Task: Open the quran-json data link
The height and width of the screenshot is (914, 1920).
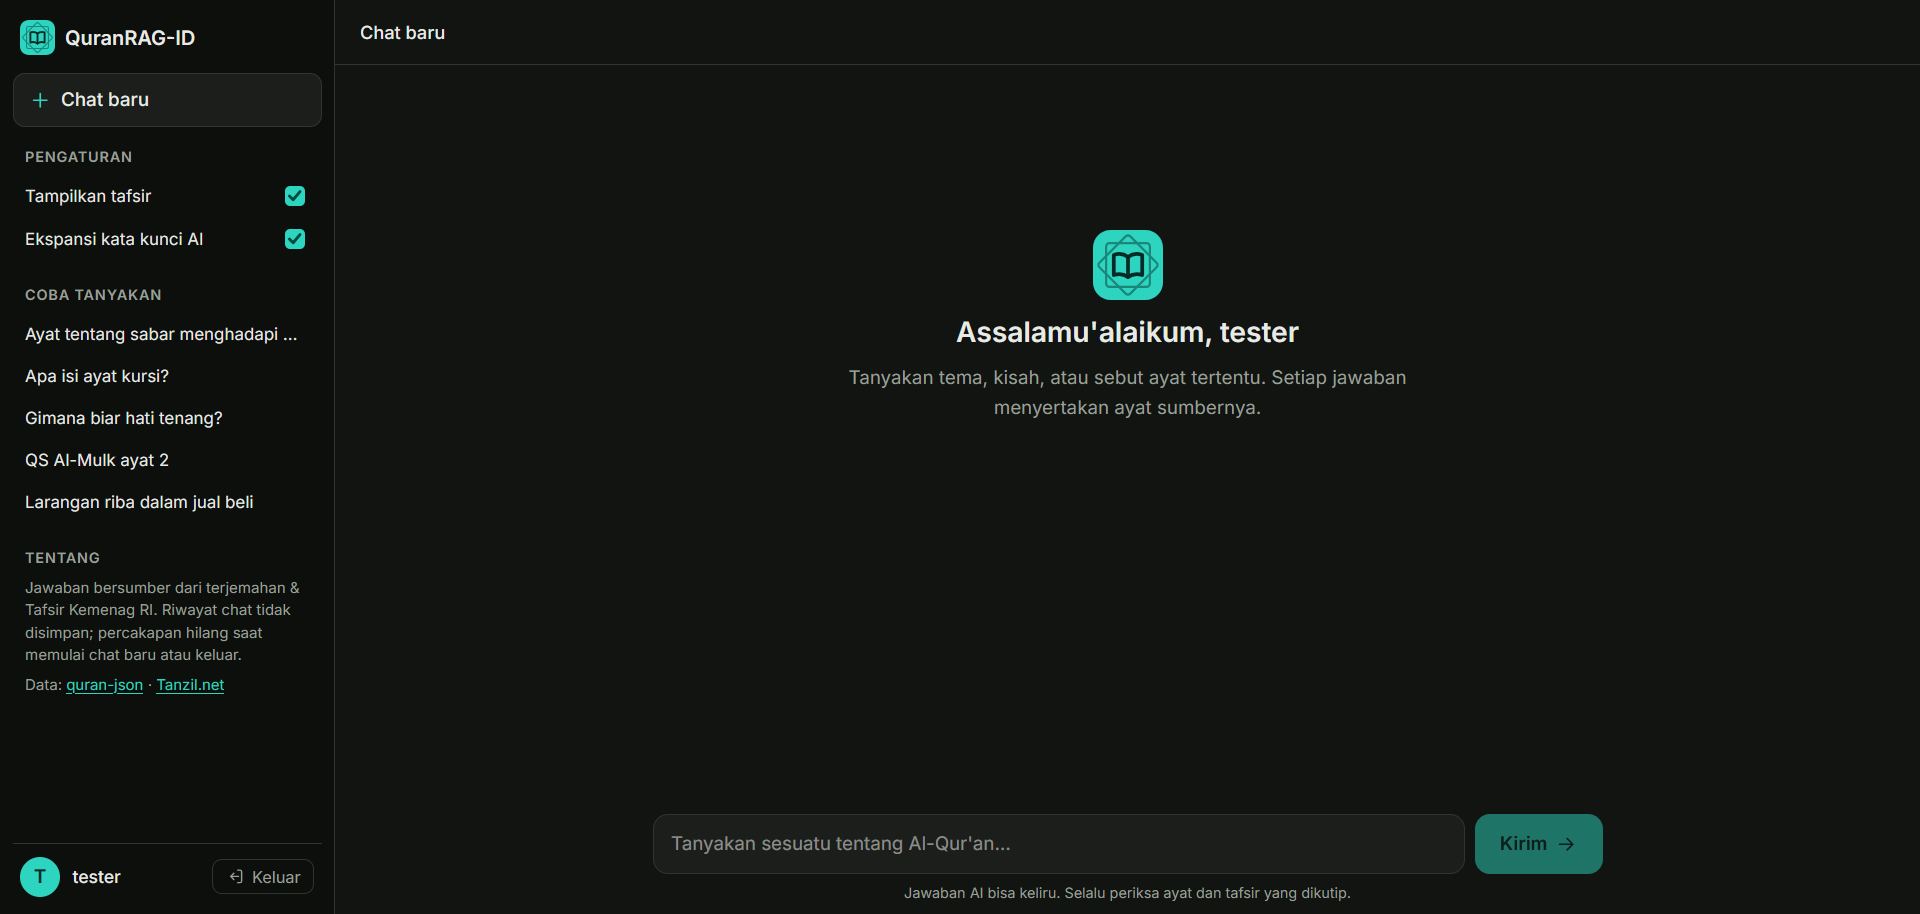Action: pyautogui.click(x=105, y=685)
